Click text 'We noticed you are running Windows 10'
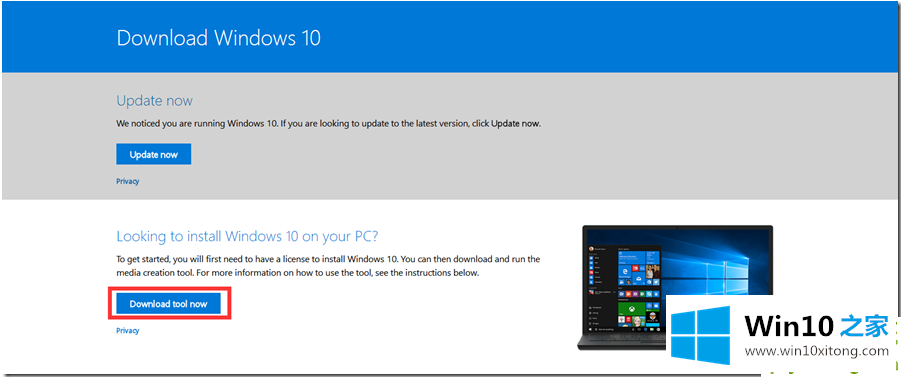 tap(197, 124)
